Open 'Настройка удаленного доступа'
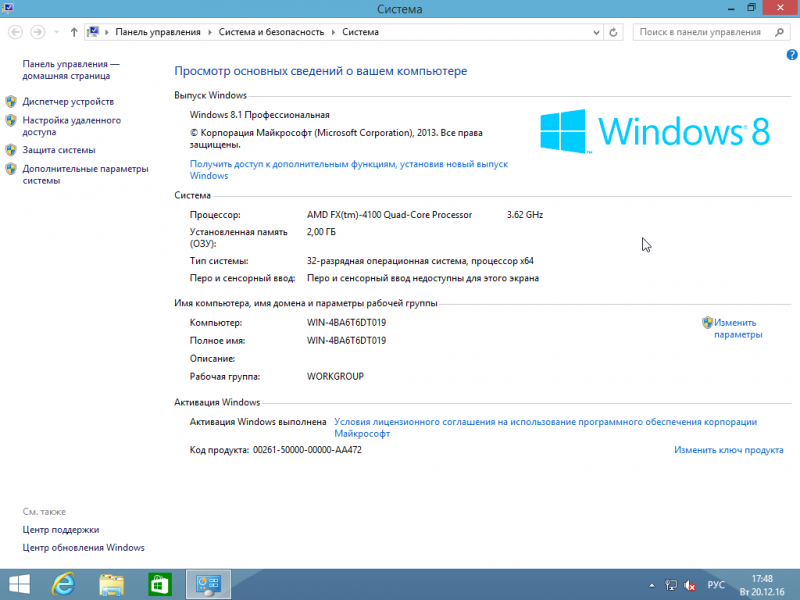 (71, 126)
